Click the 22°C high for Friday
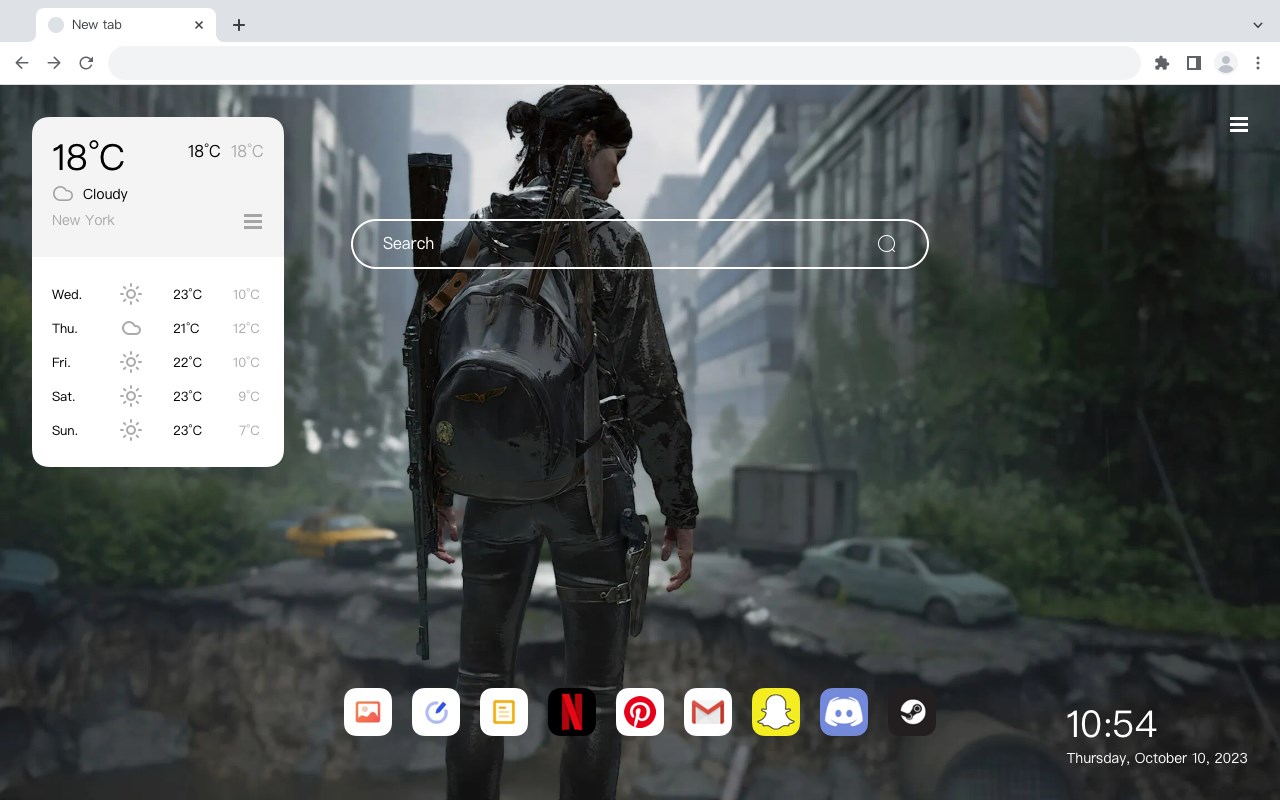1280x800 pixels. pyautogui.click(x=187, y=362)
